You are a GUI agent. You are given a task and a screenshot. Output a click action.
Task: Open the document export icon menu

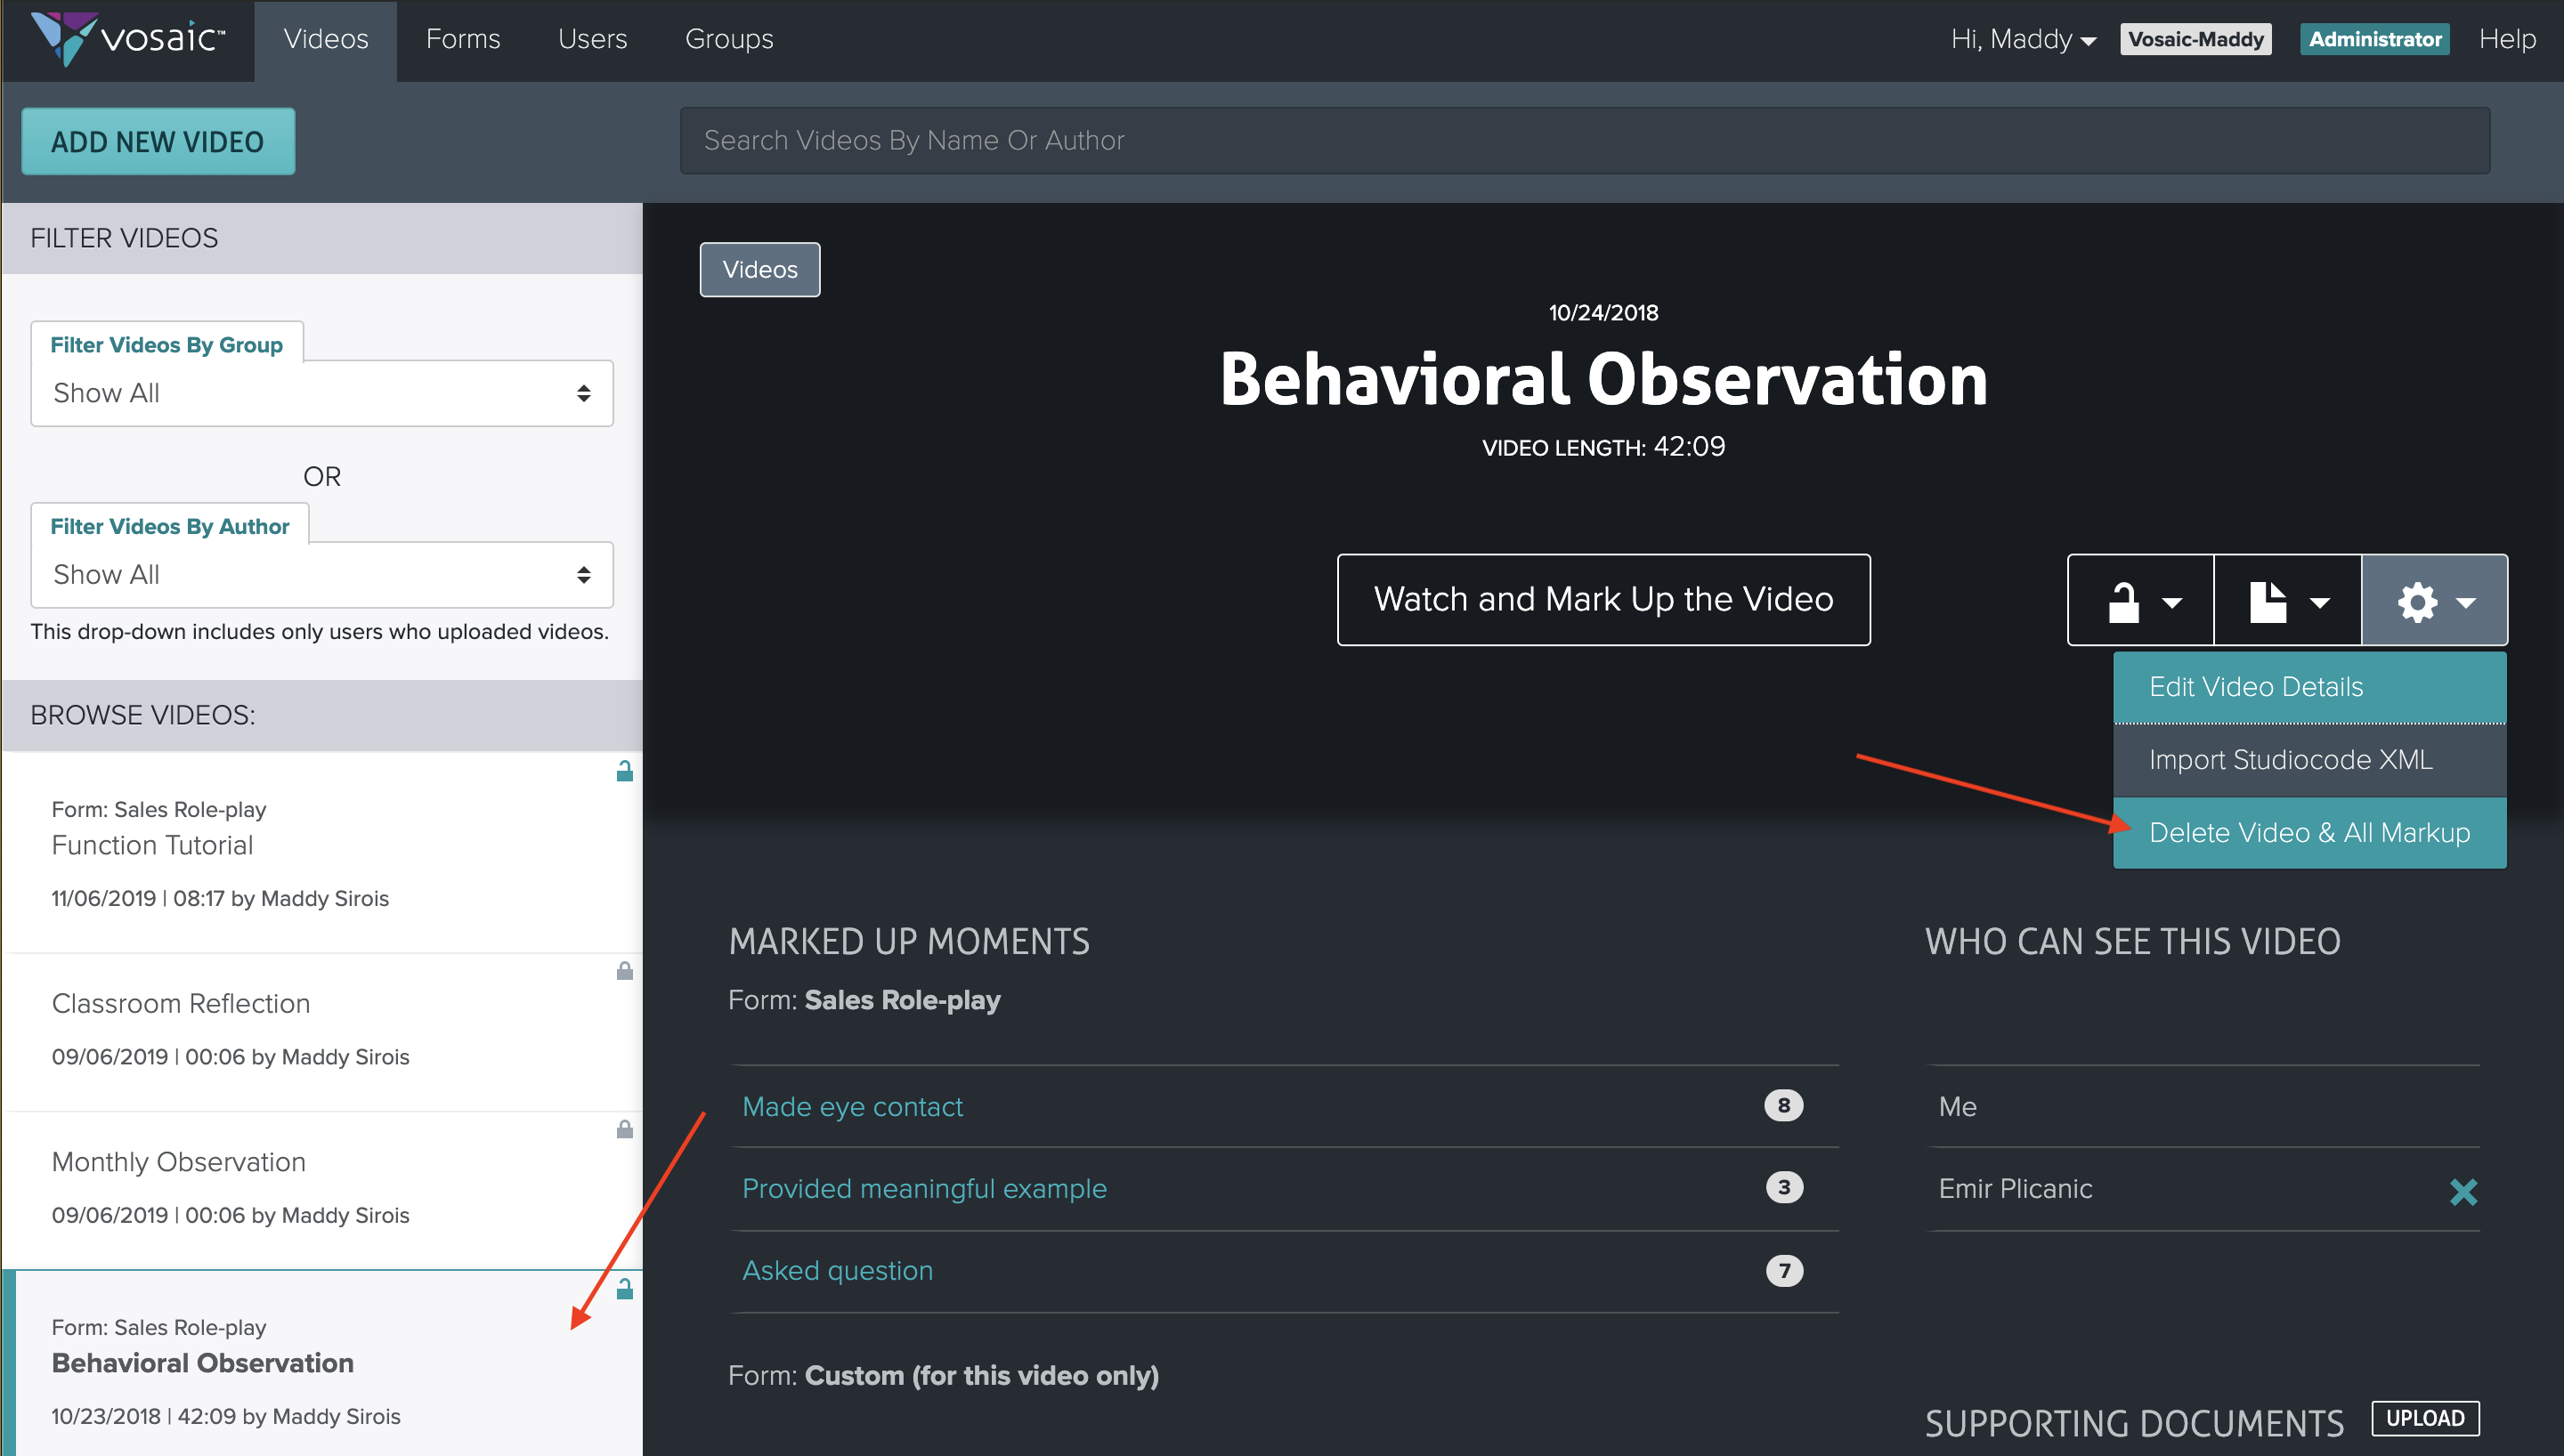pos(2287,601)
